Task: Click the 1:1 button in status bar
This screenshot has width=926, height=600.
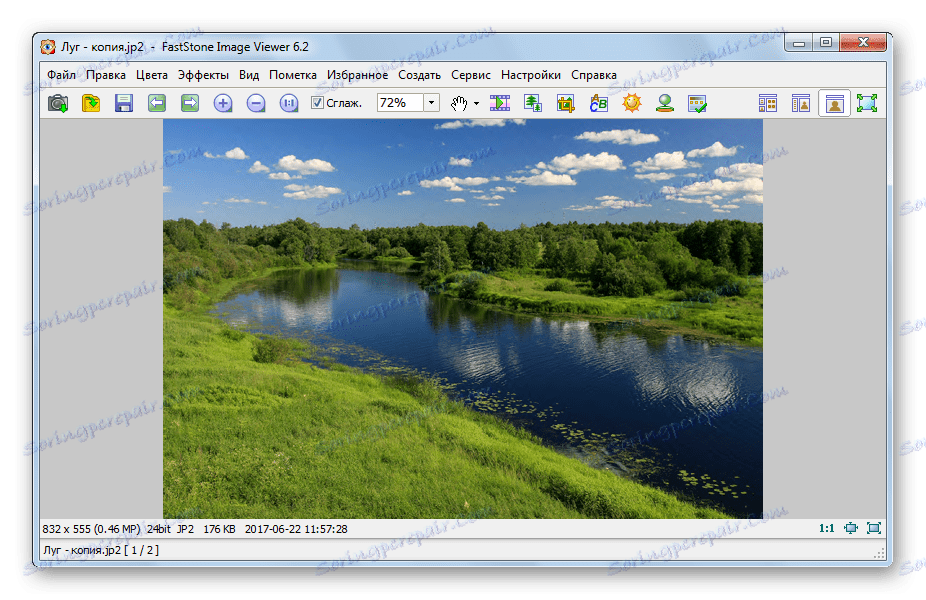Action: tap(827, 528)
